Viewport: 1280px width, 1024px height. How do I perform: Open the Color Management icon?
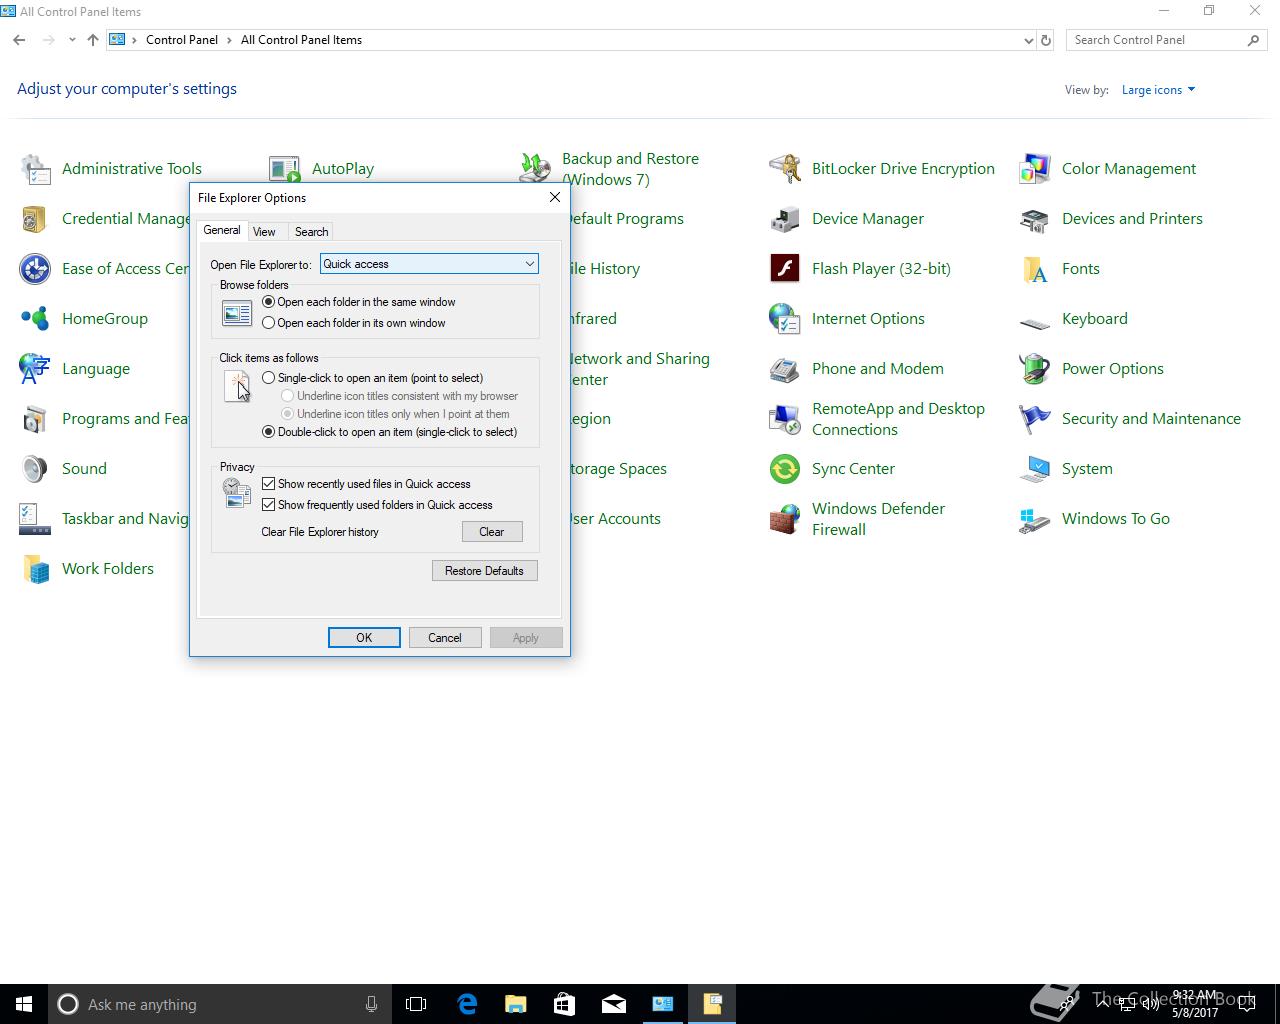coord(1035,169)
